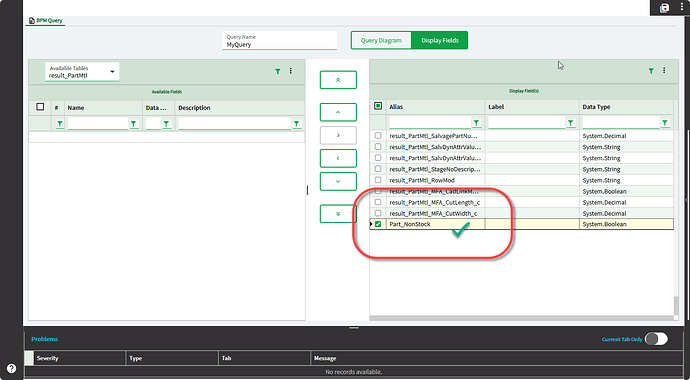The image size is (690, 380).
Task: Click the move up chevron button
Action: tap(338, 112)
